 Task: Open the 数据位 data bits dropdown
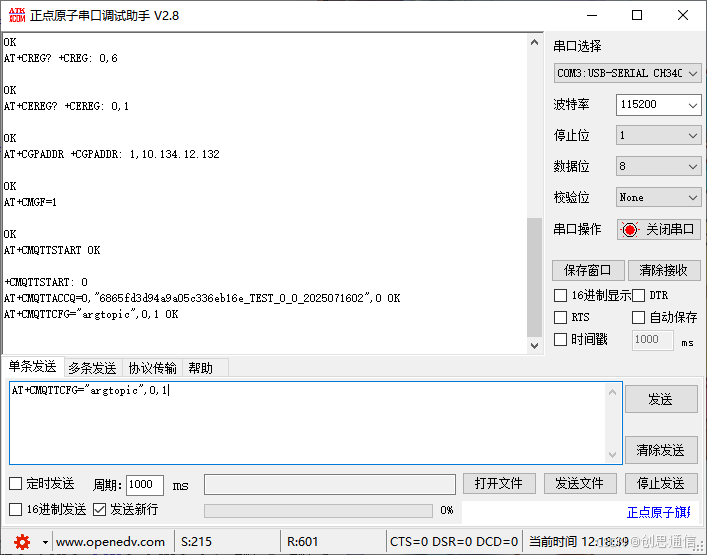658,166
